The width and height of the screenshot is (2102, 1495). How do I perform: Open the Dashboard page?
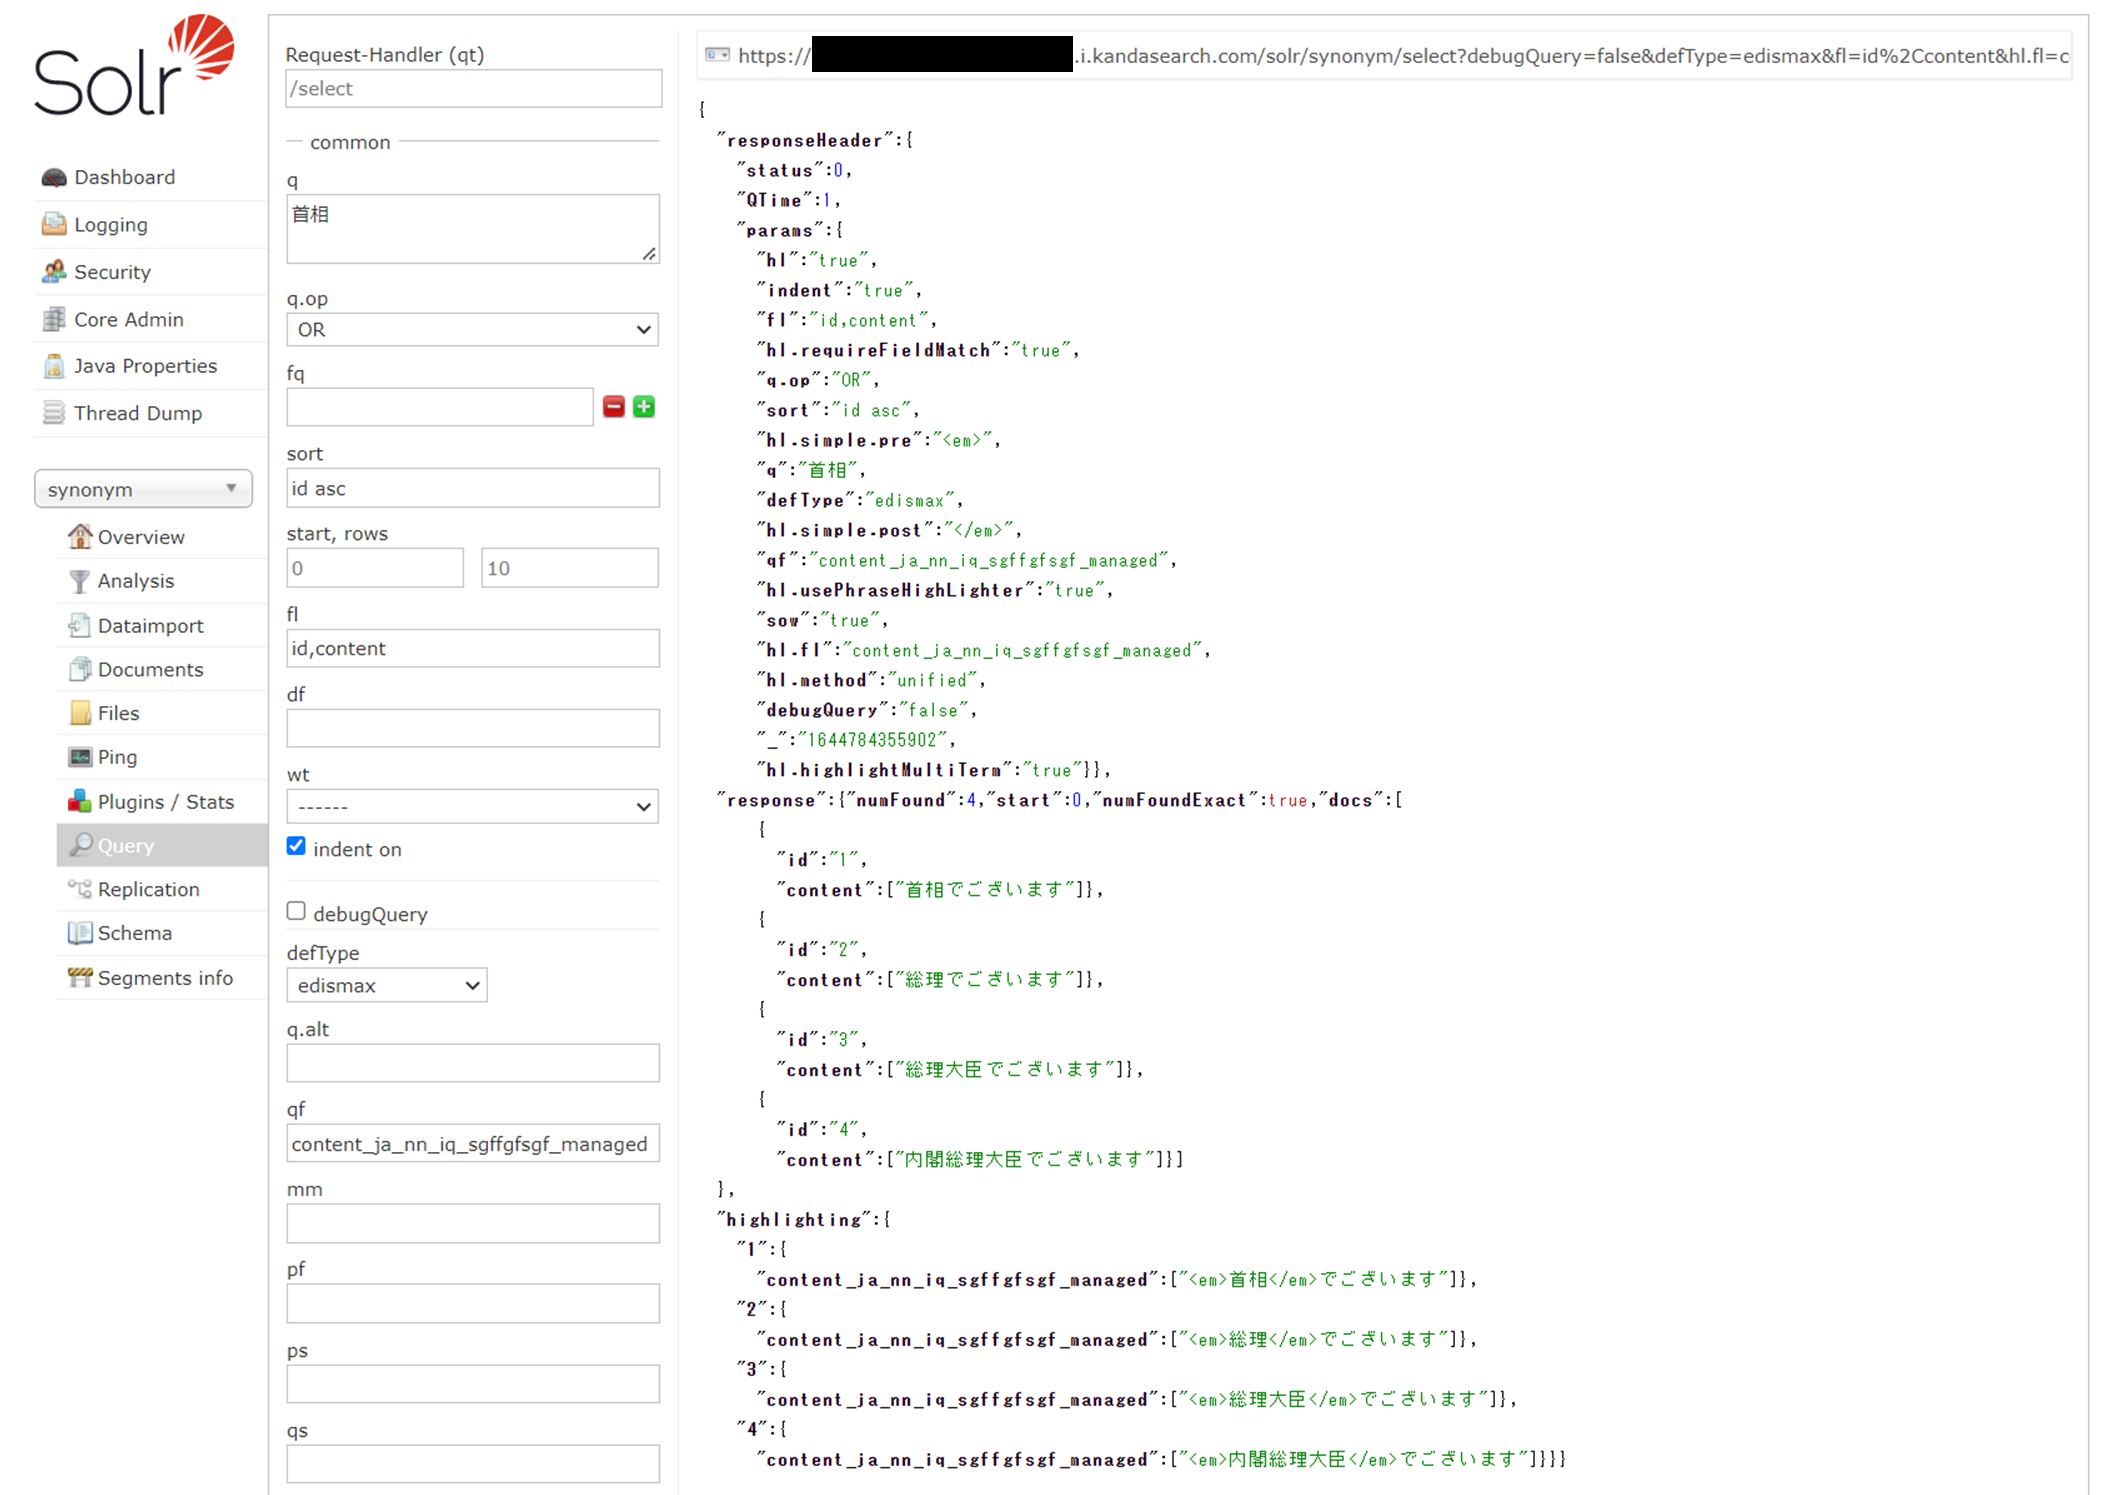click(x=124, y=177)
